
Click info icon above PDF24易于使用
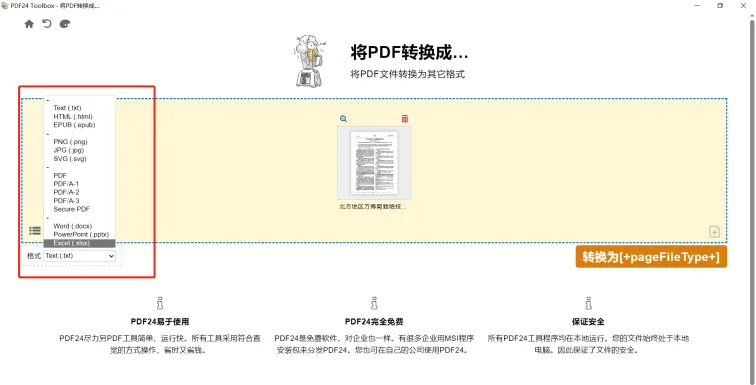coord(160,303)
